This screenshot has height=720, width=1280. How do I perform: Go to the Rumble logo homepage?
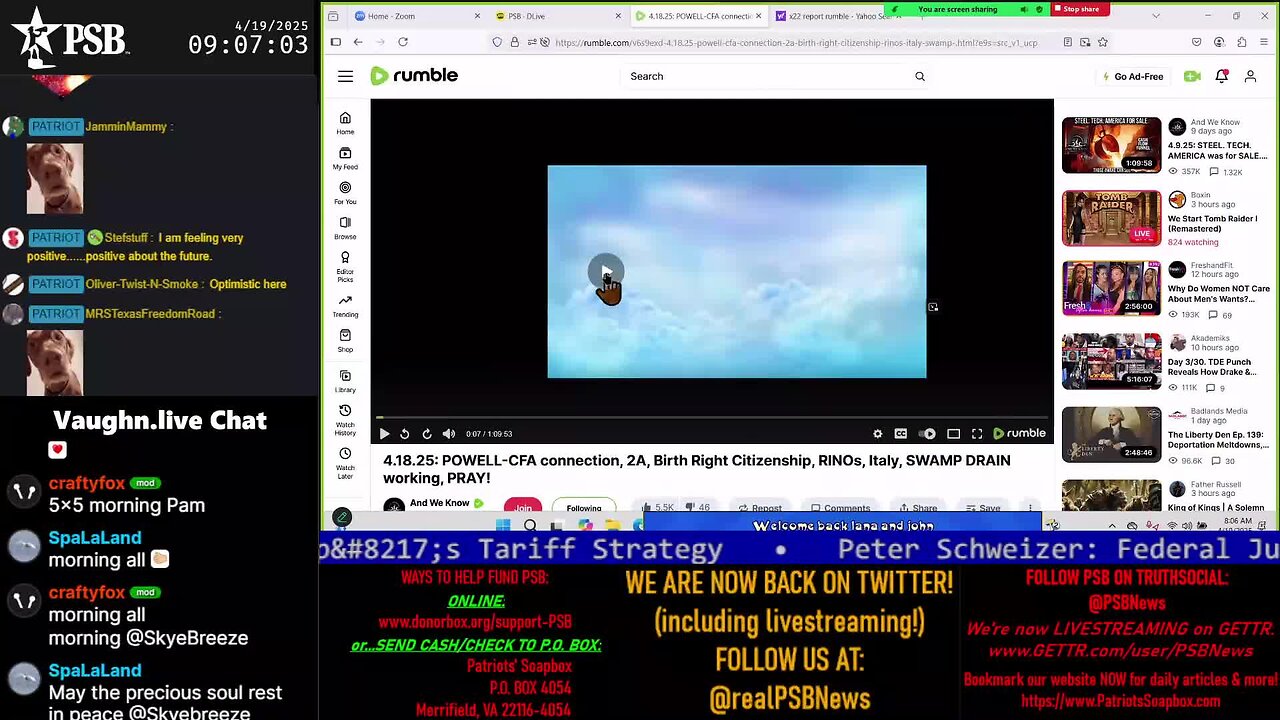point(414,76)
